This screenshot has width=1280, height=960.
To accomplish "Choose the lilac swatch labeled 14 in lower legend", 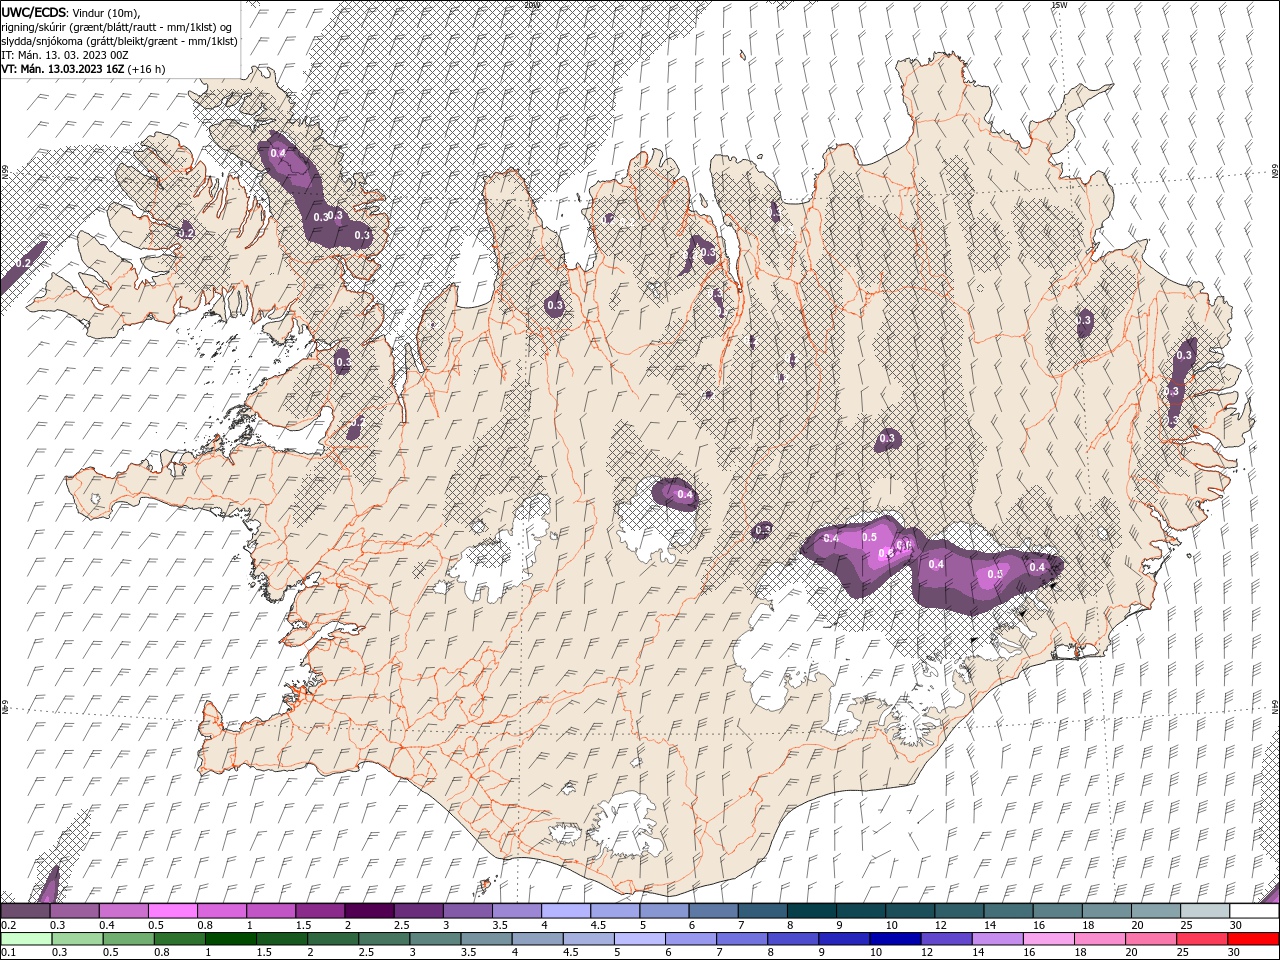I will coord(996,939).
